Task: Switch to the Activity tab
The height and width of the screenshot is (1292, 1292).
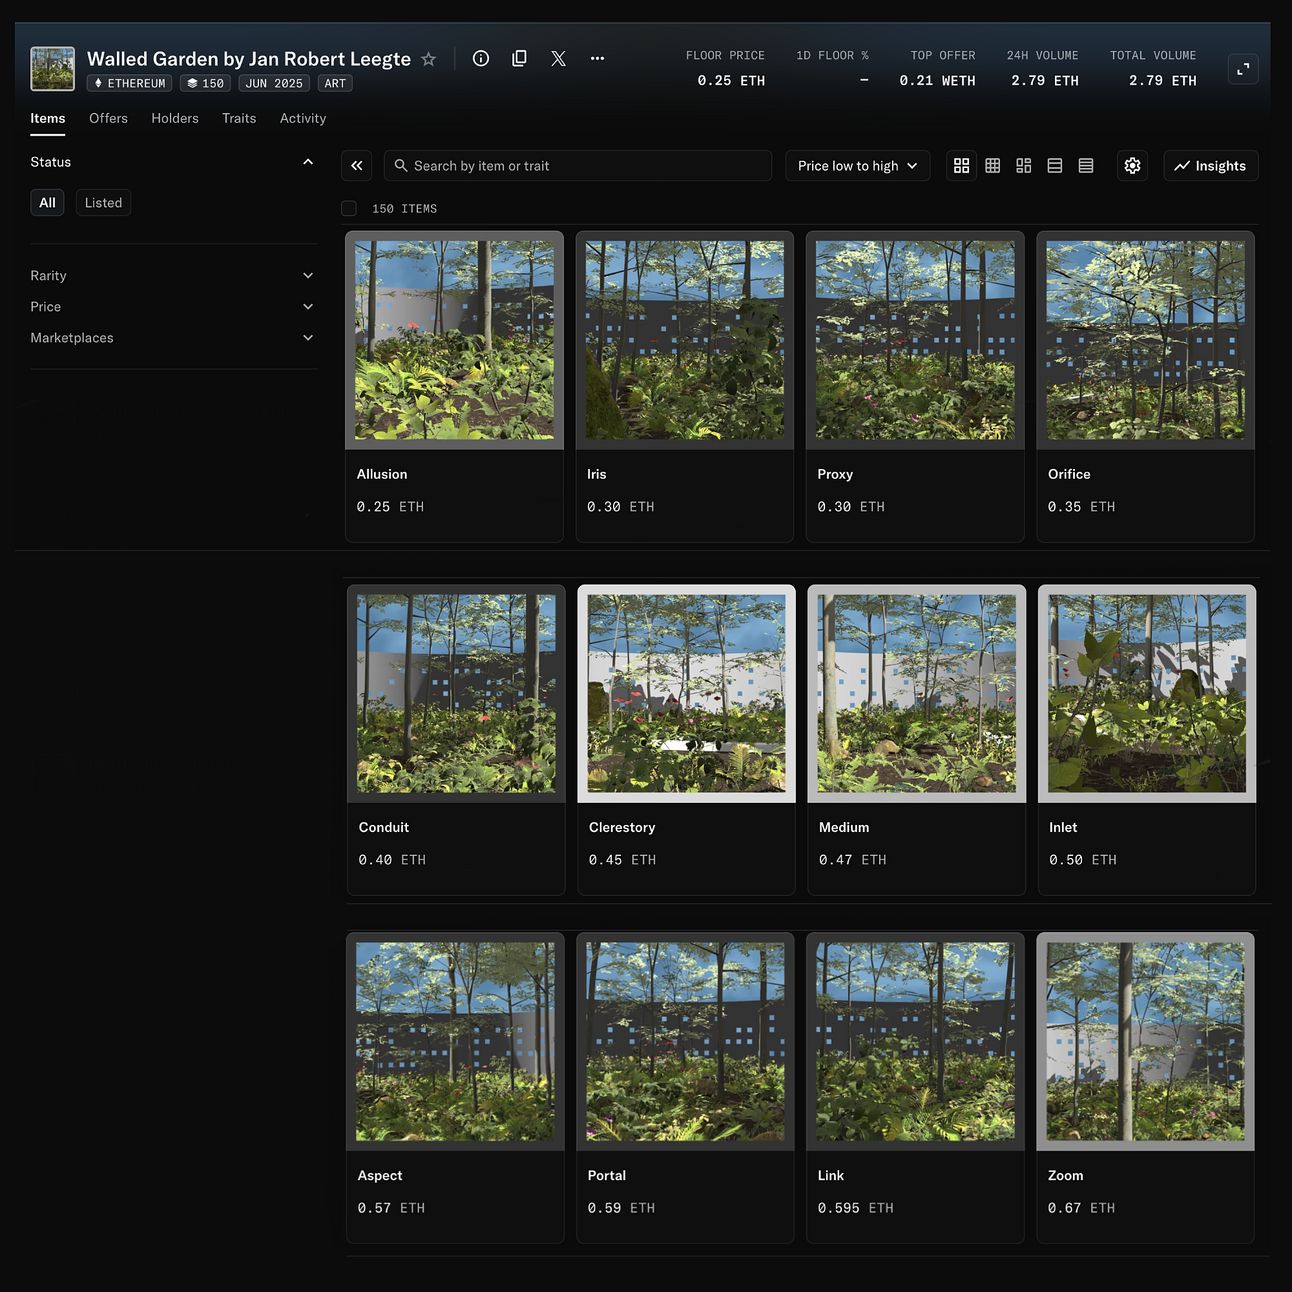Action: (x=302, y=118)
